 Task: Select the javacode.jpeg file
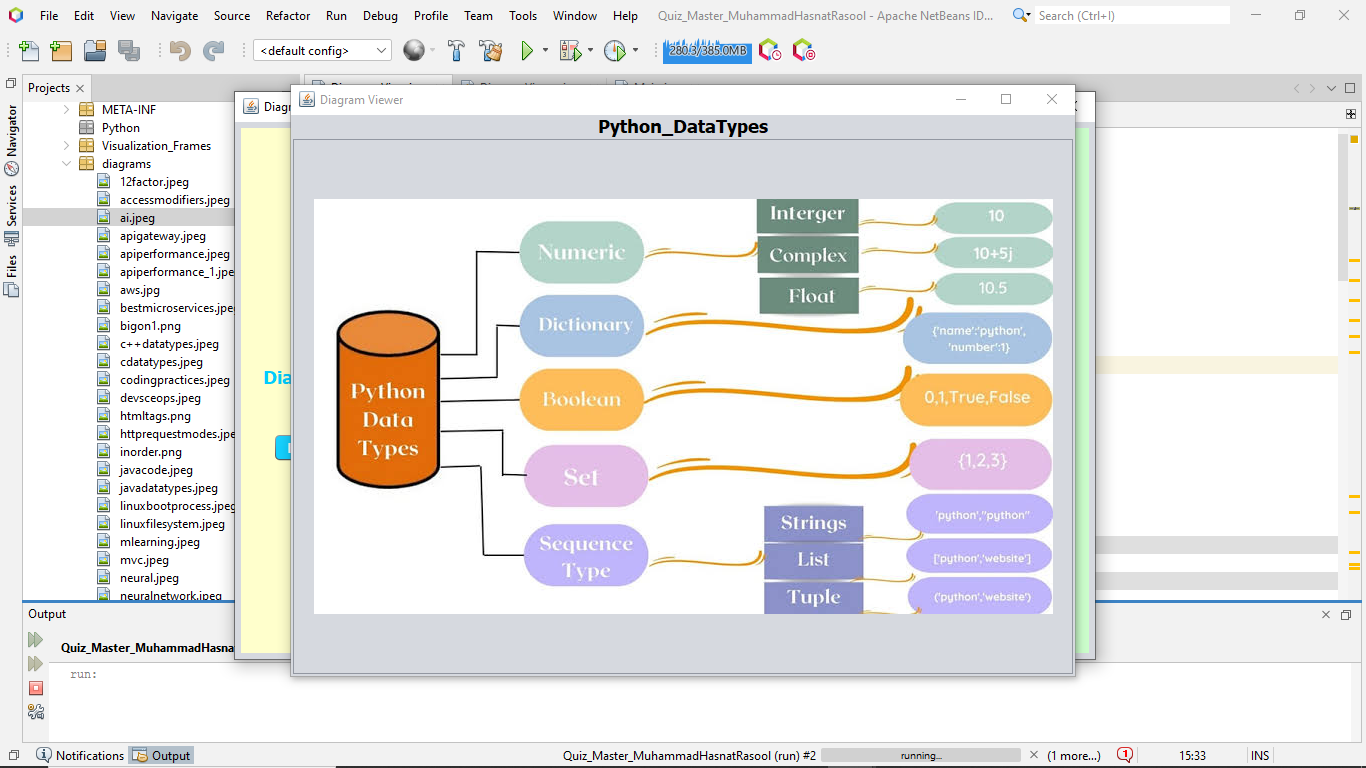tap(156, 469)
